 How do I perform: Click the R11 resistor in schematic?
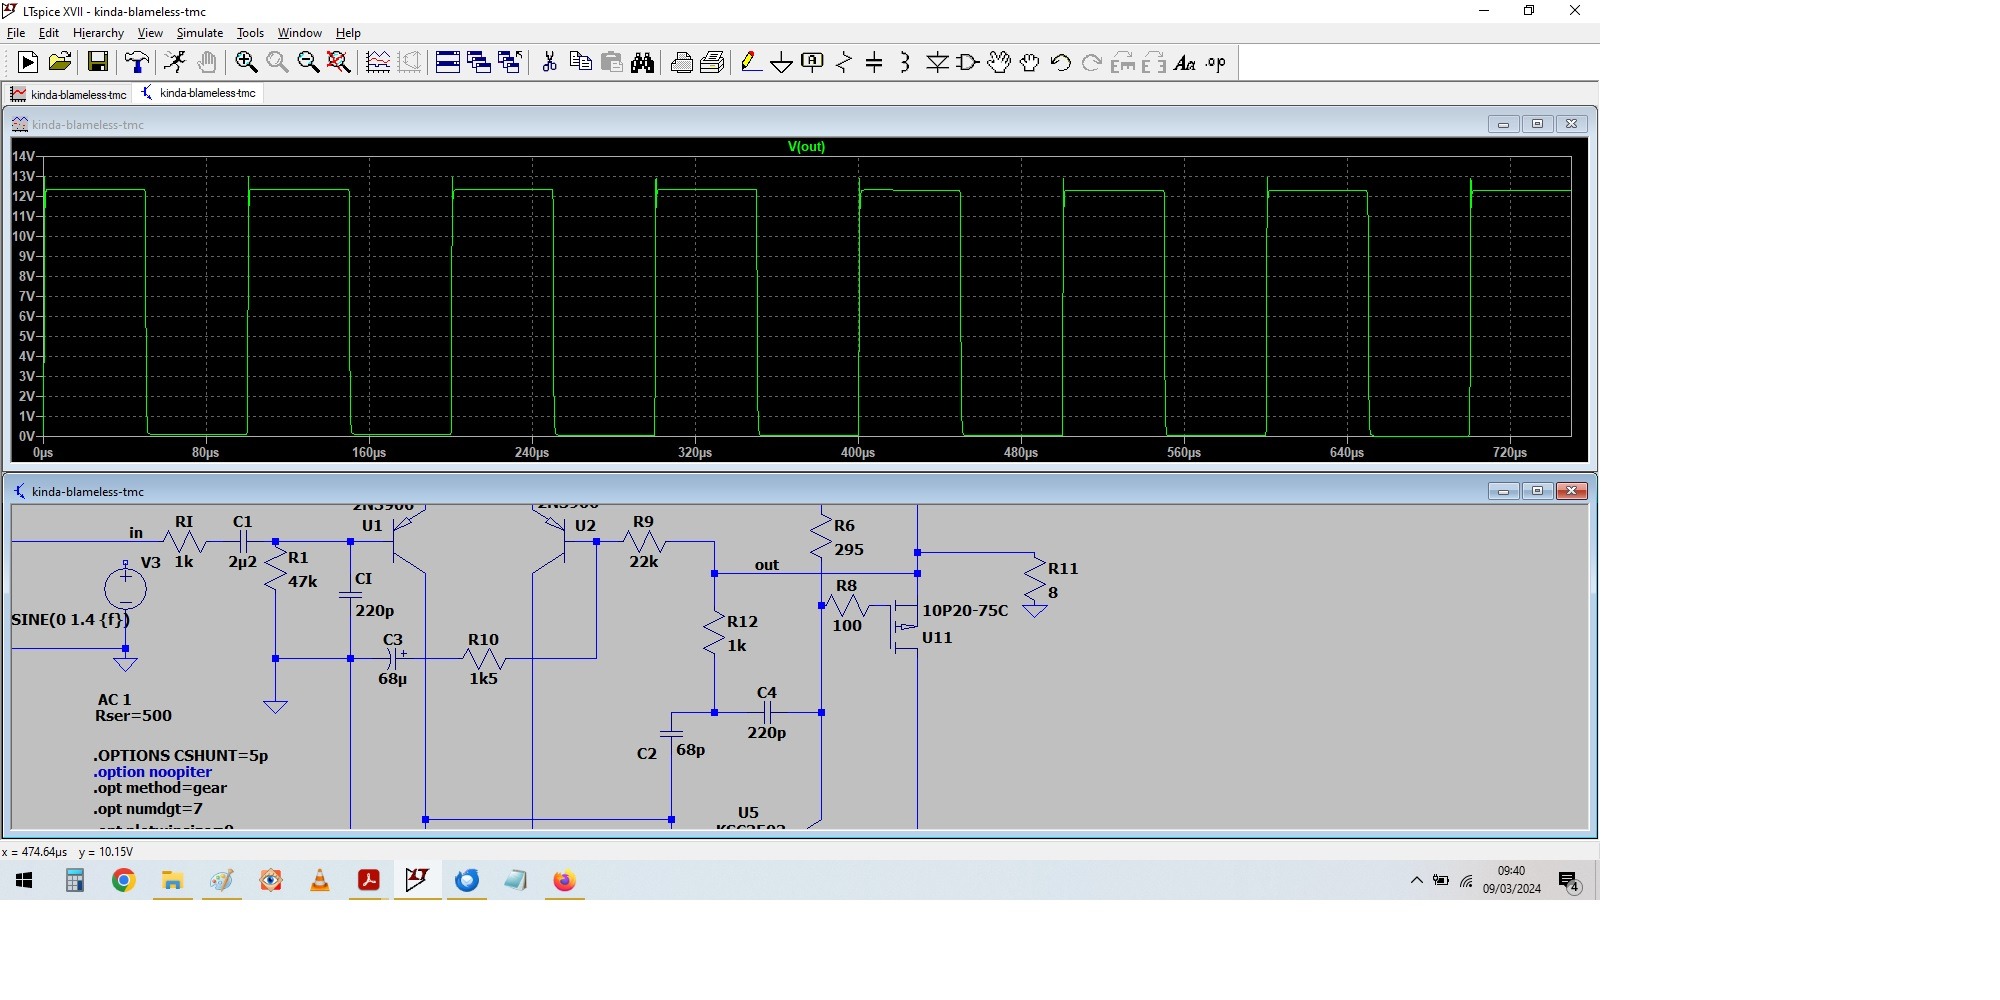click(1036, 580)
